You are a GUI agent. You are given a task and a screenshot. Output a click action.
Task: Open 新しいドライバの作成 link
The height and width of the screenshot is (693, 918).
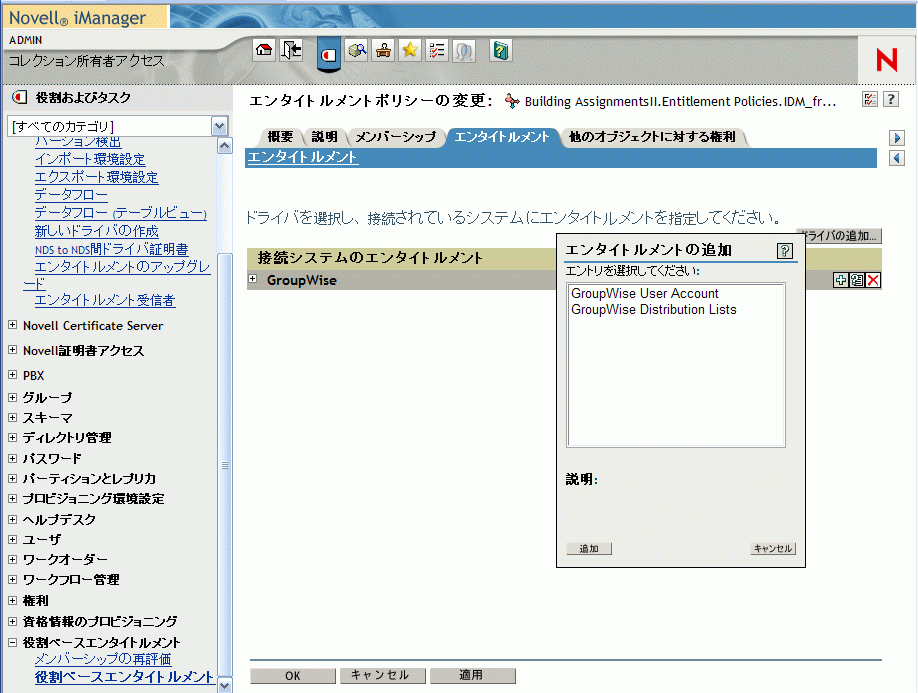tap(97, 231)
